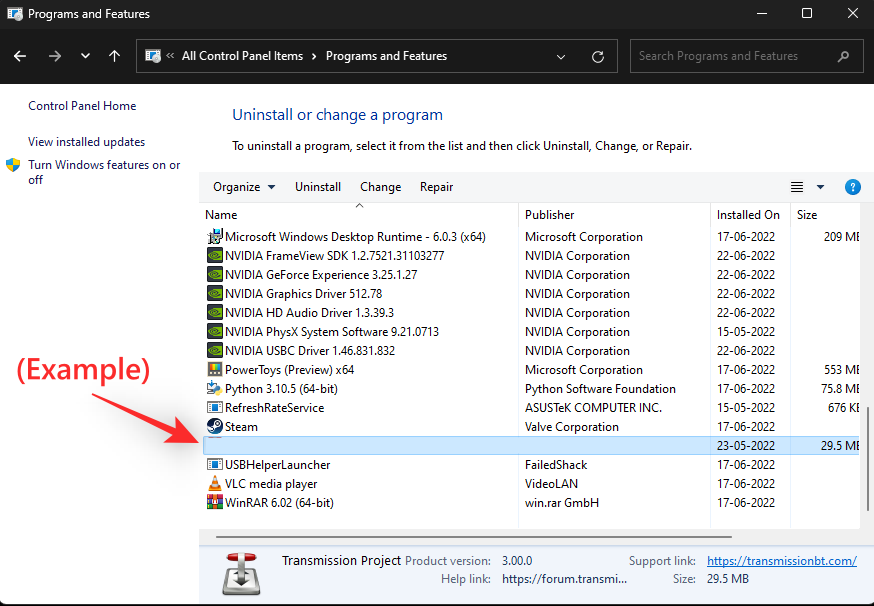This screenshot has height=606, width=874.
Task: Click the Uninstall toolbar option
Action: pos(318,187)
